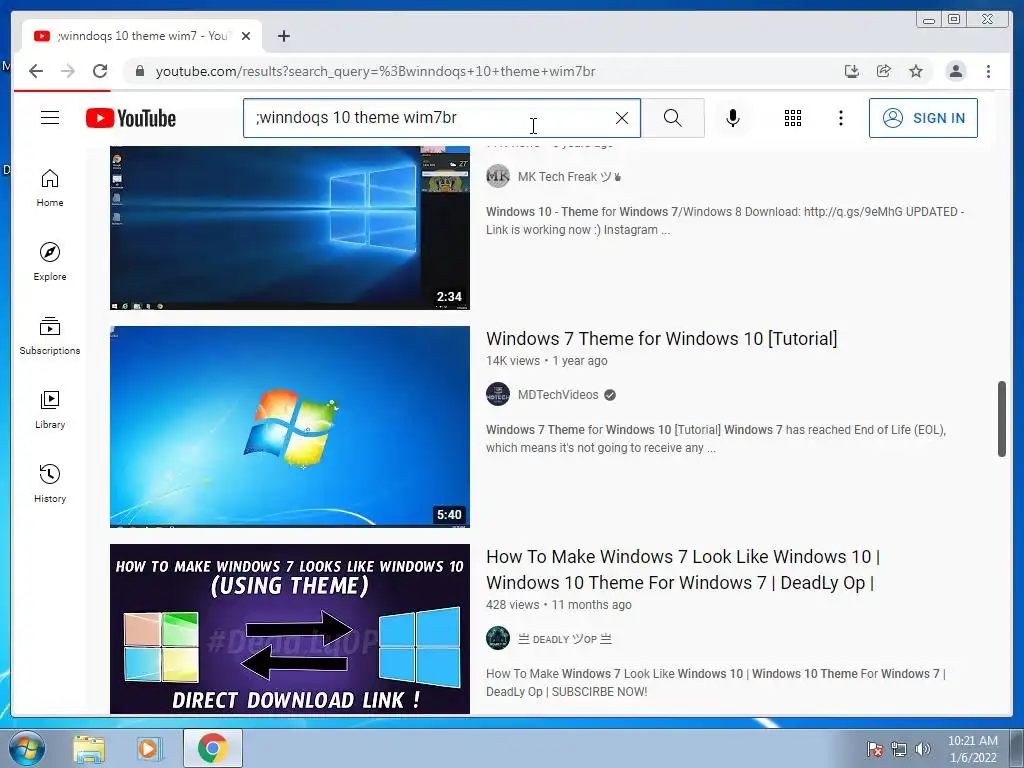Reload the page with the refresh icon
This screenshot has height=768, width=1024.
click(x=100, y=71)
